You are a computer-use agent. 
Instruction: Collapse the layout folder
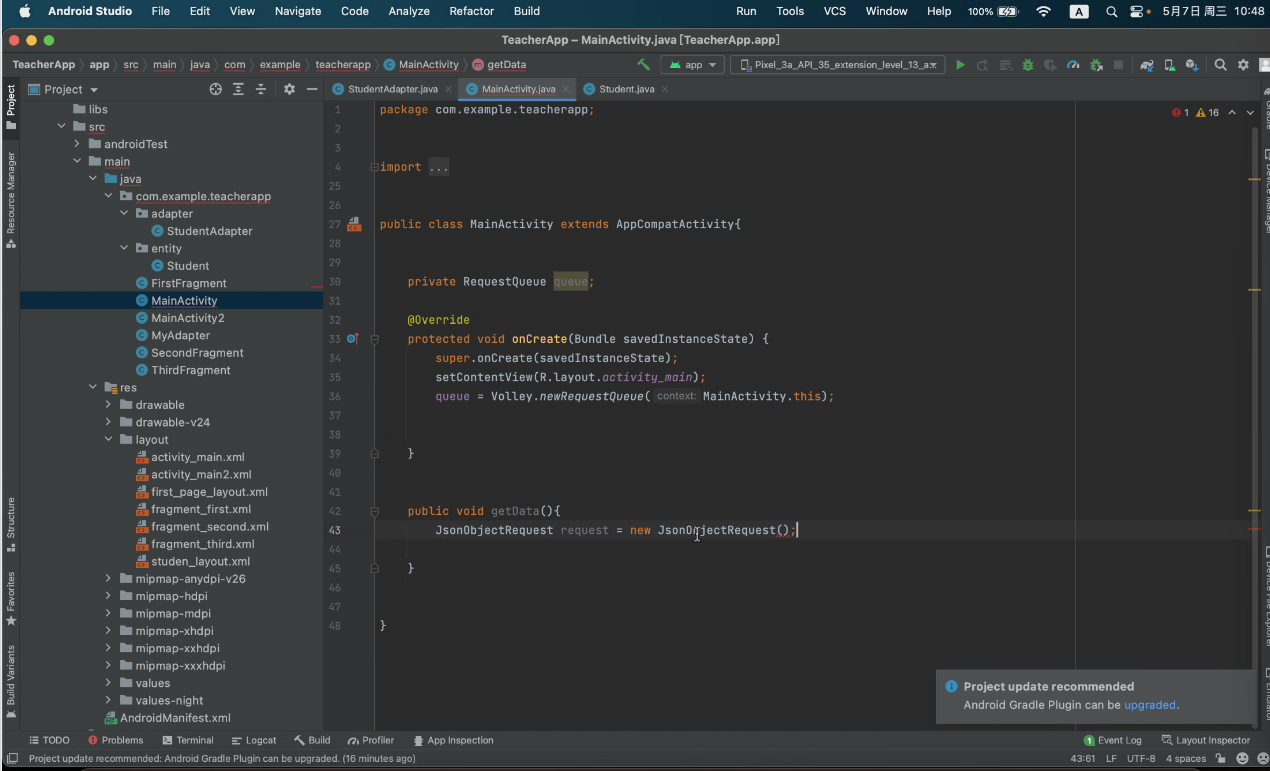coord(108,439)
